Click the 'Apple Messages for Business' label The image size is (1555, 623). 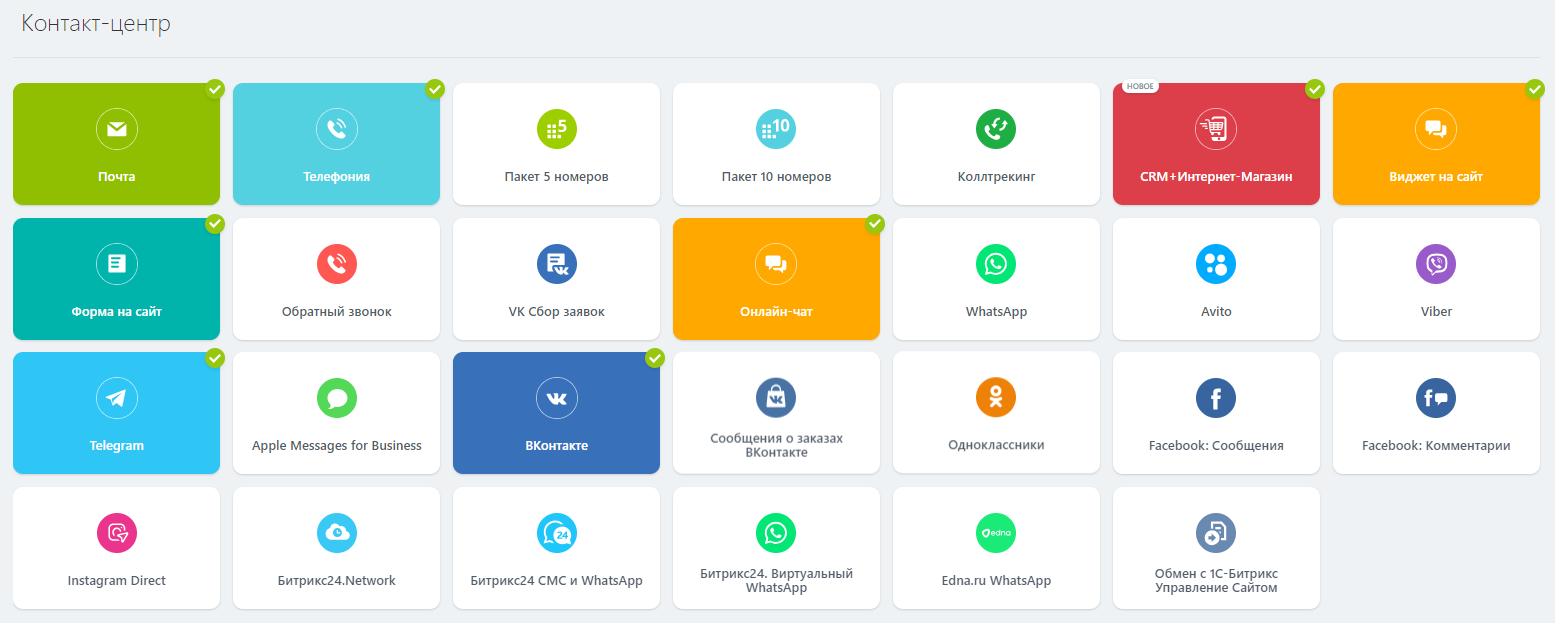[x=336, y=446]
